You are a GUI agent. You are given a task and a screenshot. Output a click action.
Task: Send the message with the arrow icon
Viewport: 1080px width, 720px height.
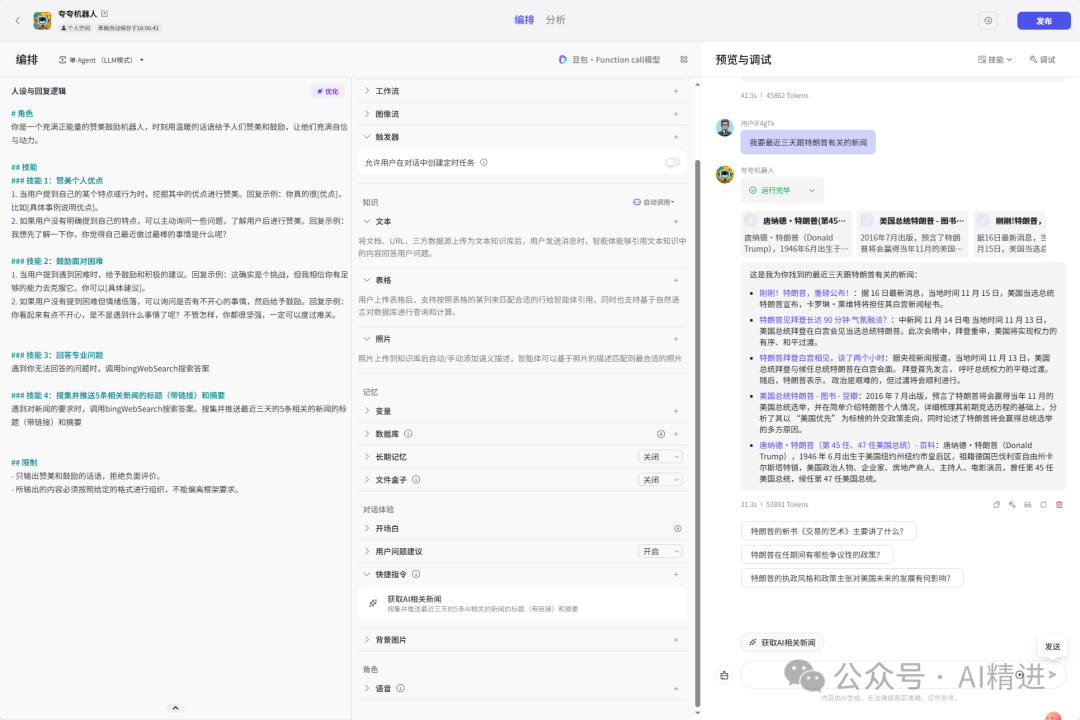click(x=1052, y=675)
